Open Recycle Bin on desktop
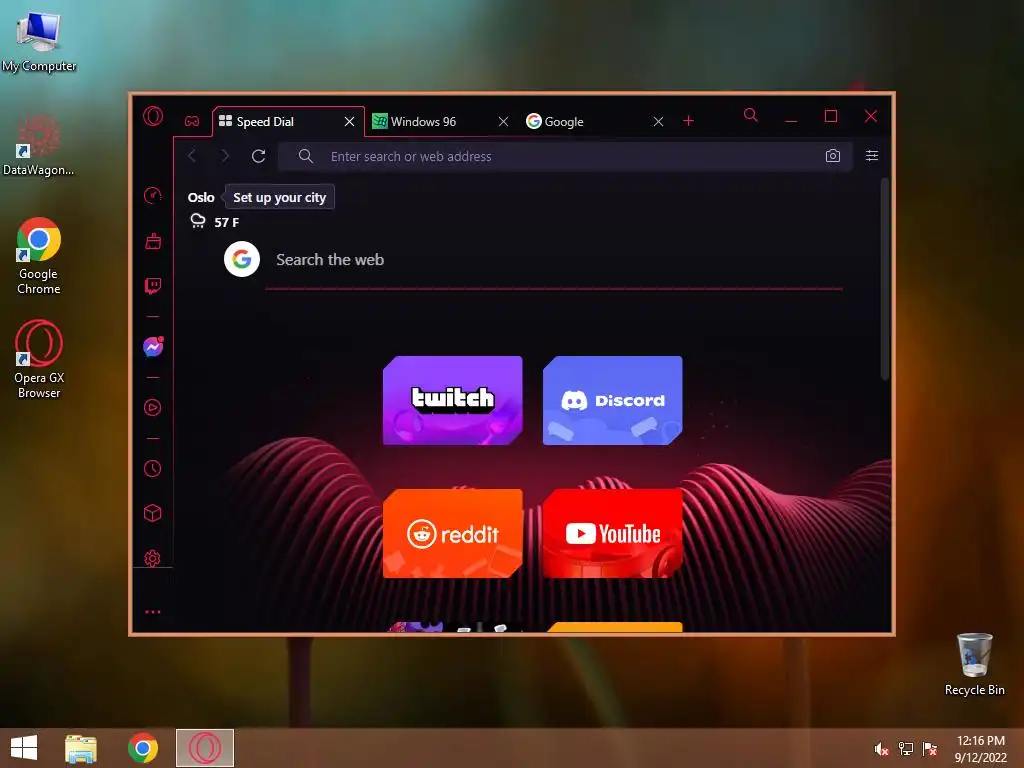 [x=974, y=664]
